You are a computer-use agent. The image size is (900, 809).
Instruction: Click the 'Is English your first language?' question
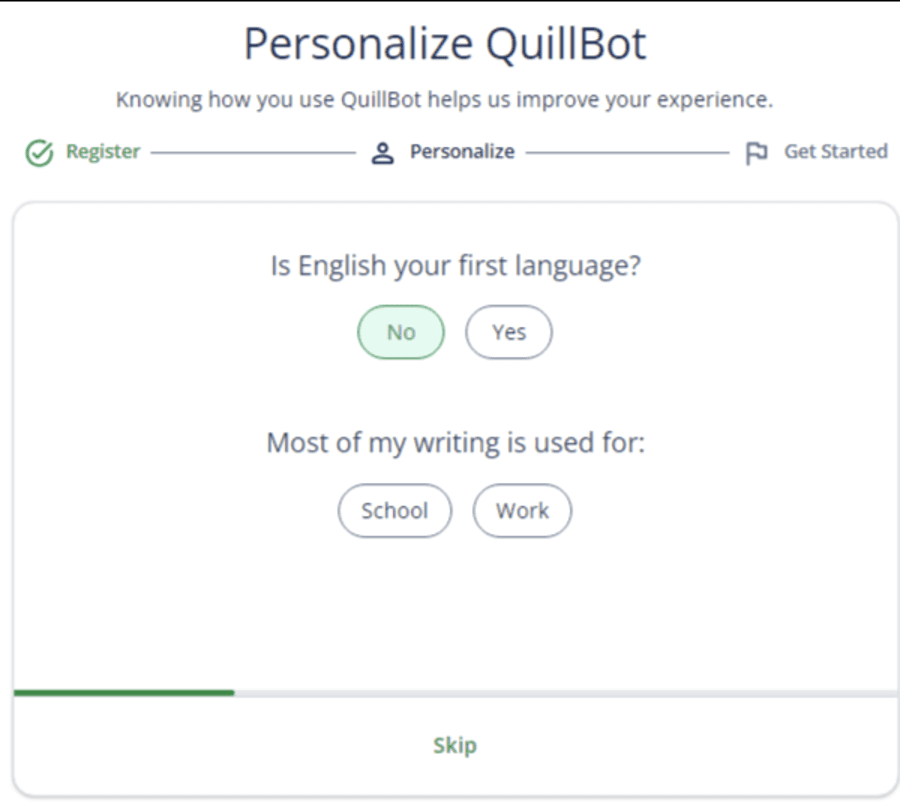coord(456,266)
